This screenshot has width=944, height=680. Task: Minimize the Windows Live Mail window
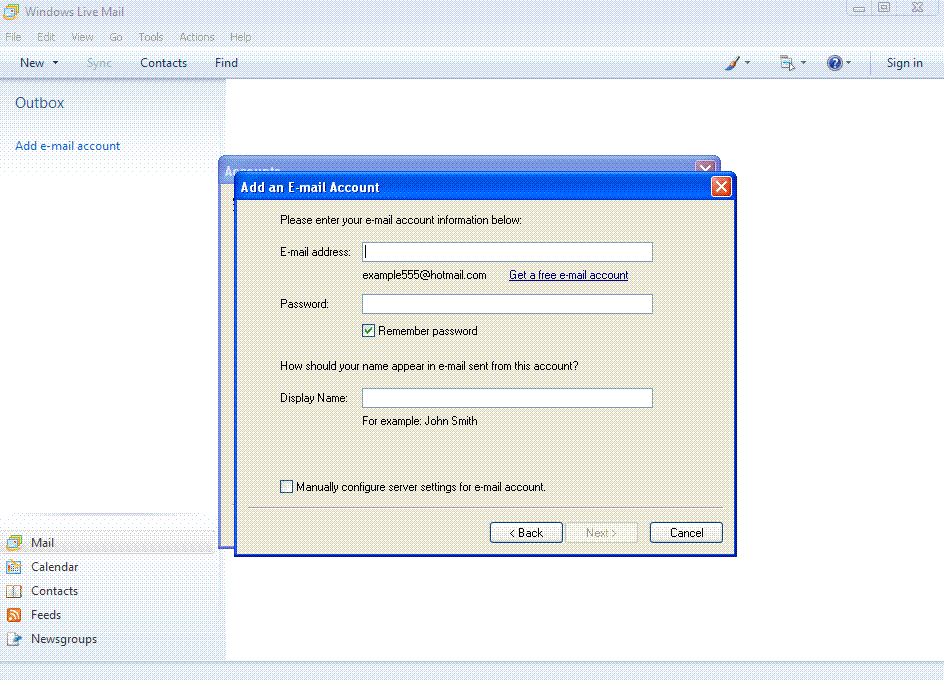(x=859, y=8)
